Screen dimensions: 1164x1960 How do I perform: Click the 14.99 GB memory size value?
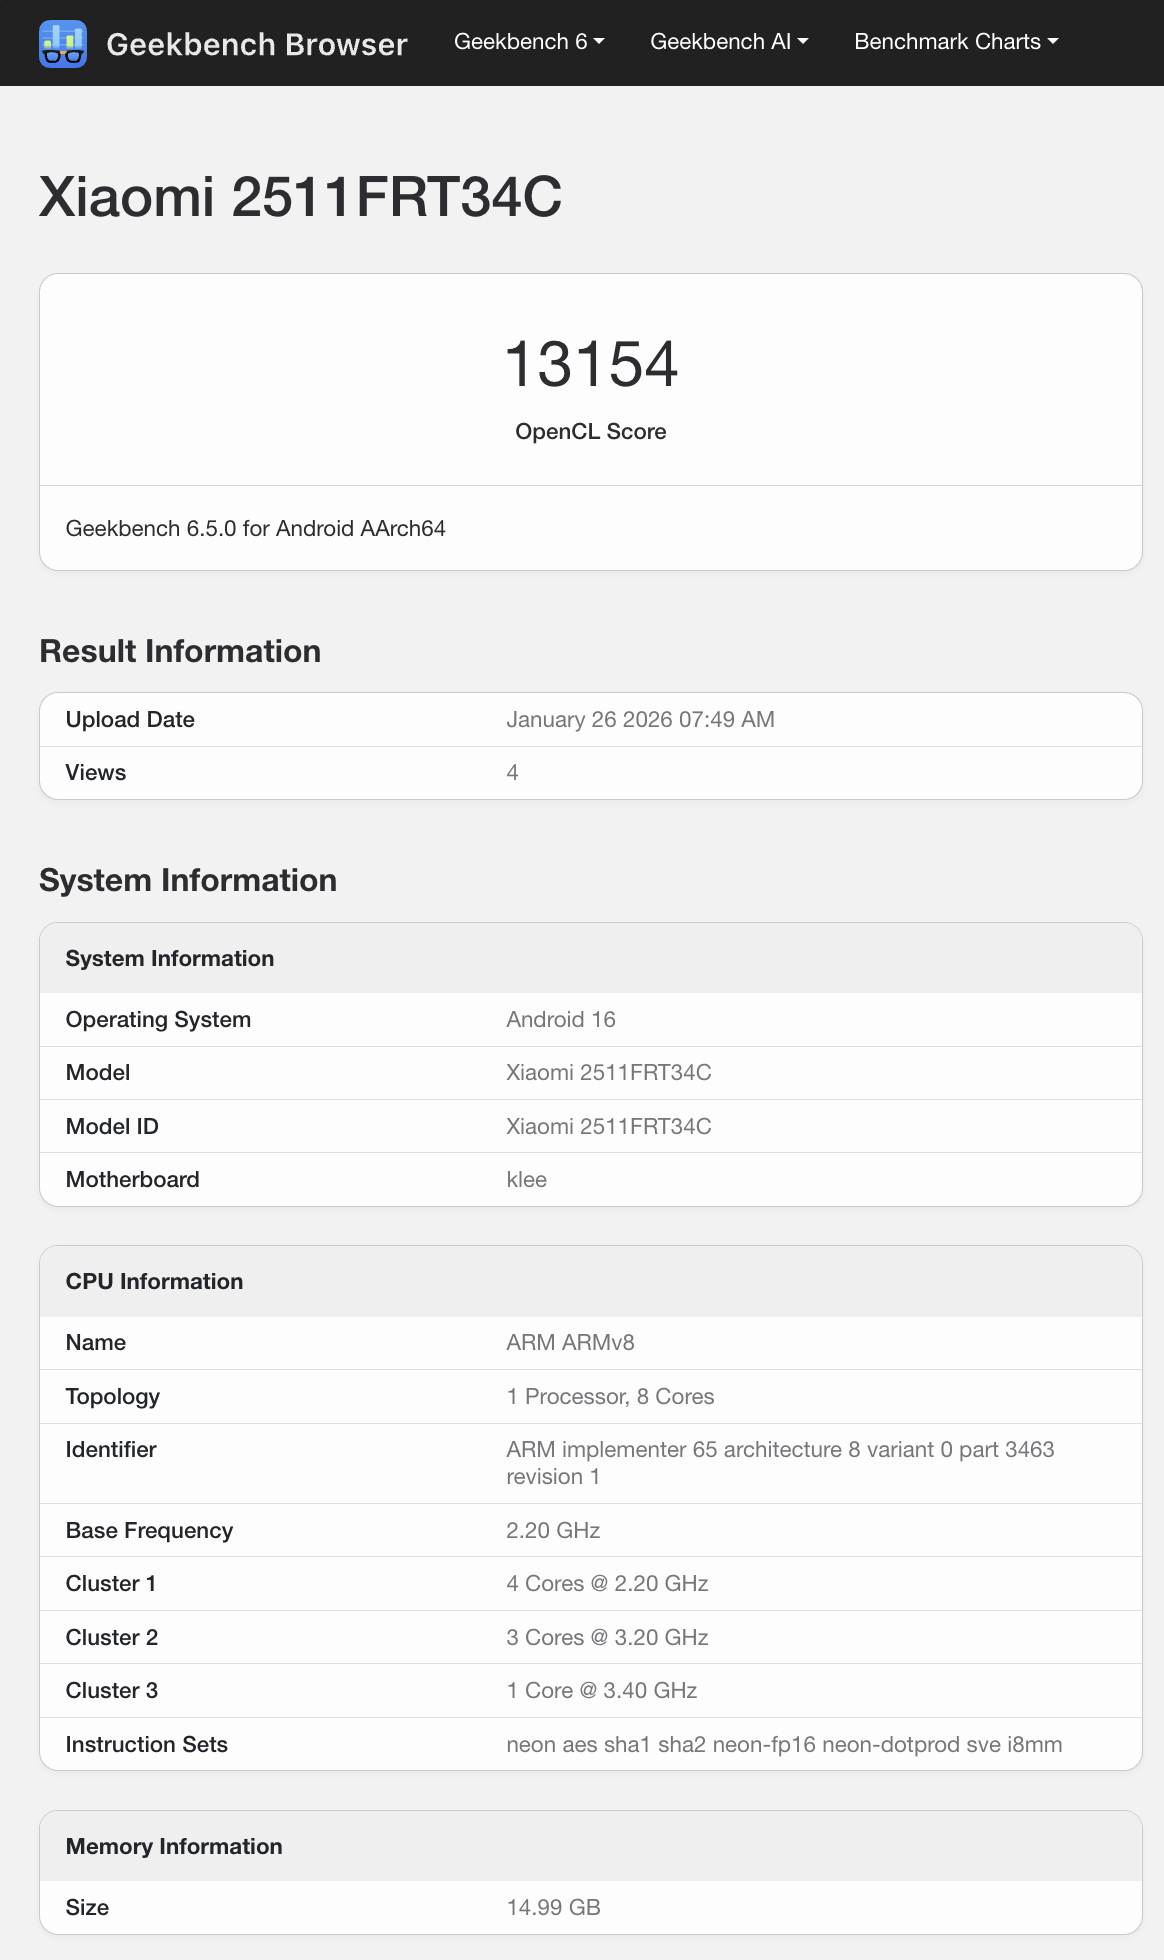click(x=553, y=1908)
